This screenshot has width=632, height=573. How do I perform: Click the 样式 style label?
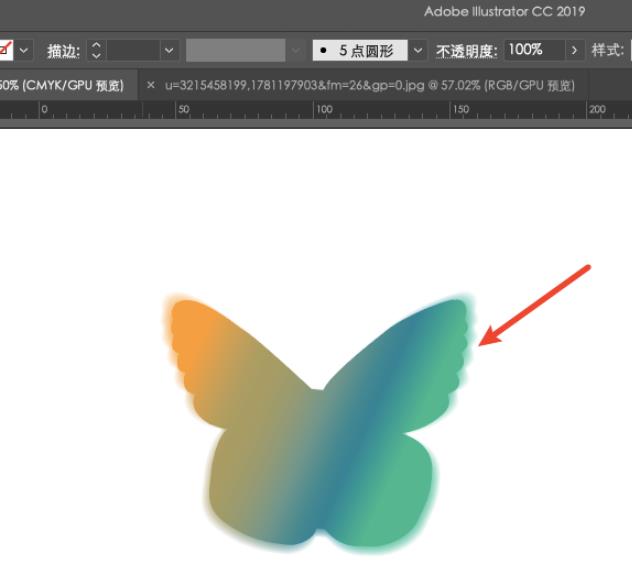[x=607, y=51]
